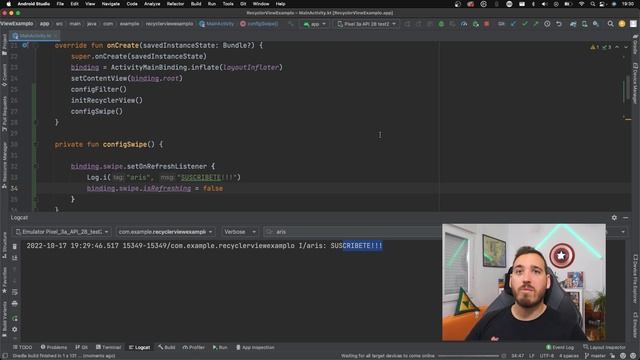Click the Logcat search field containing aris
The width and height of the screenshot is (640, 360).
(x=352, y=232)
